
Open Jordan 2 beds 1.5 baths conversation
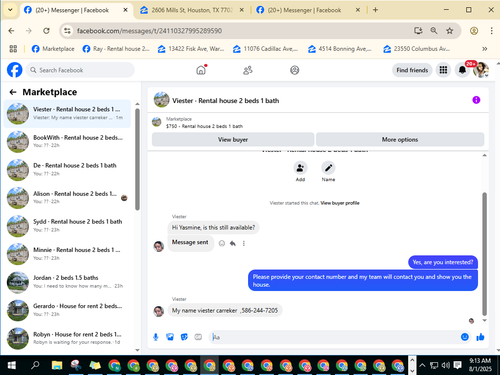[x=67, y=282]
